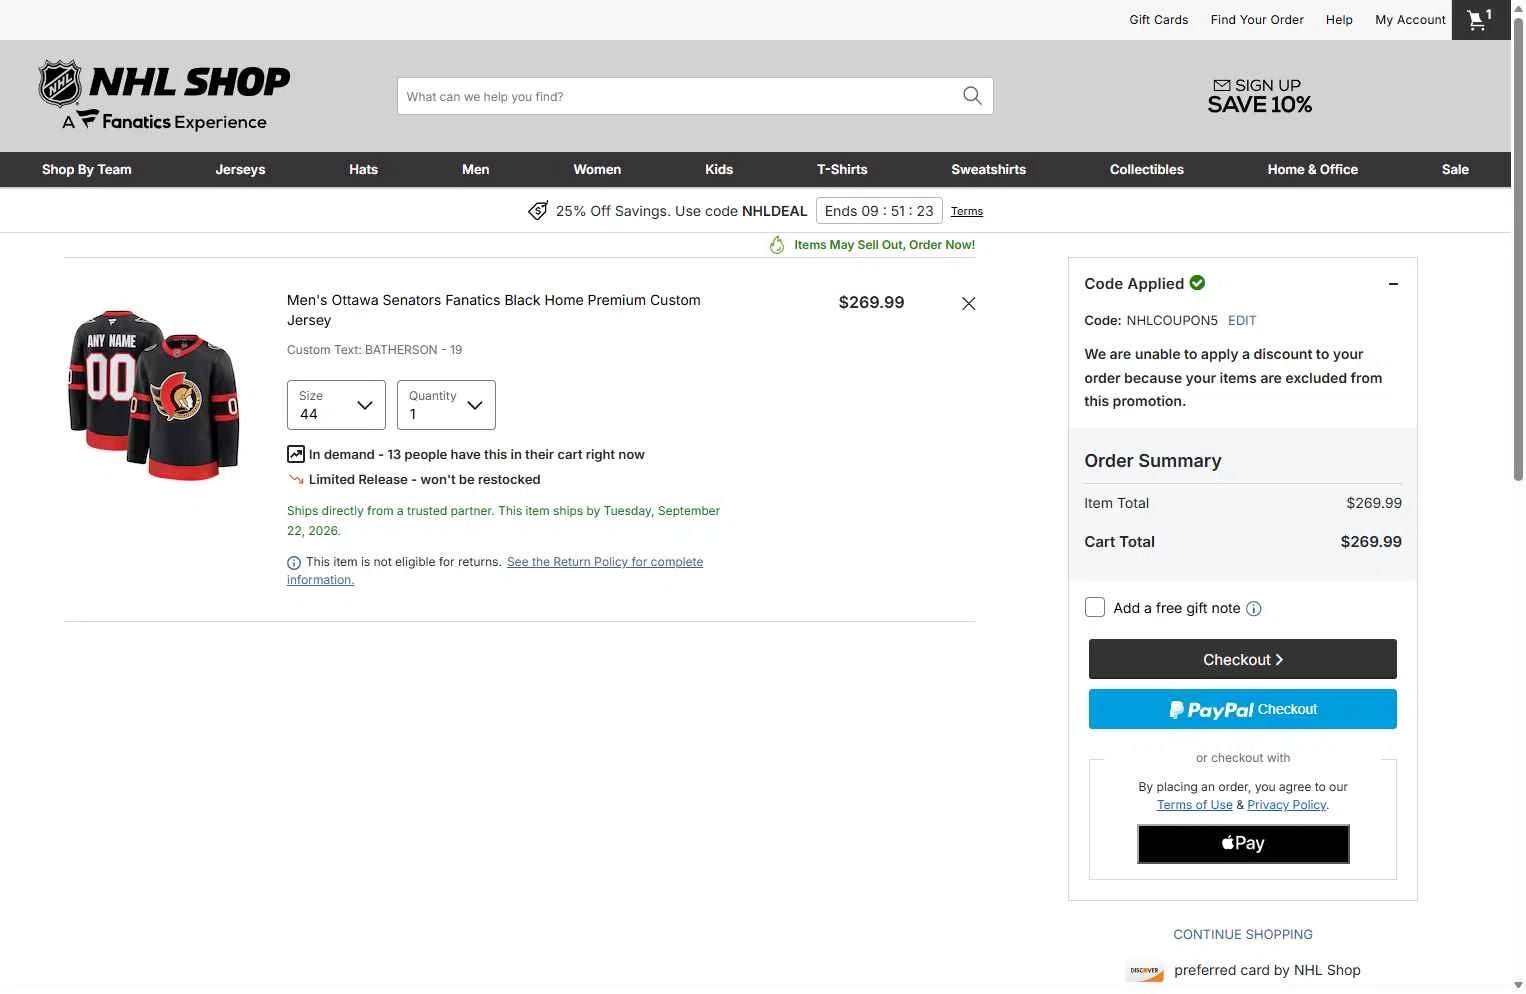The height and width of the screenshot is (994, 1526).
Task: Open the Collectibles menu
Action: coord(1147,170)
